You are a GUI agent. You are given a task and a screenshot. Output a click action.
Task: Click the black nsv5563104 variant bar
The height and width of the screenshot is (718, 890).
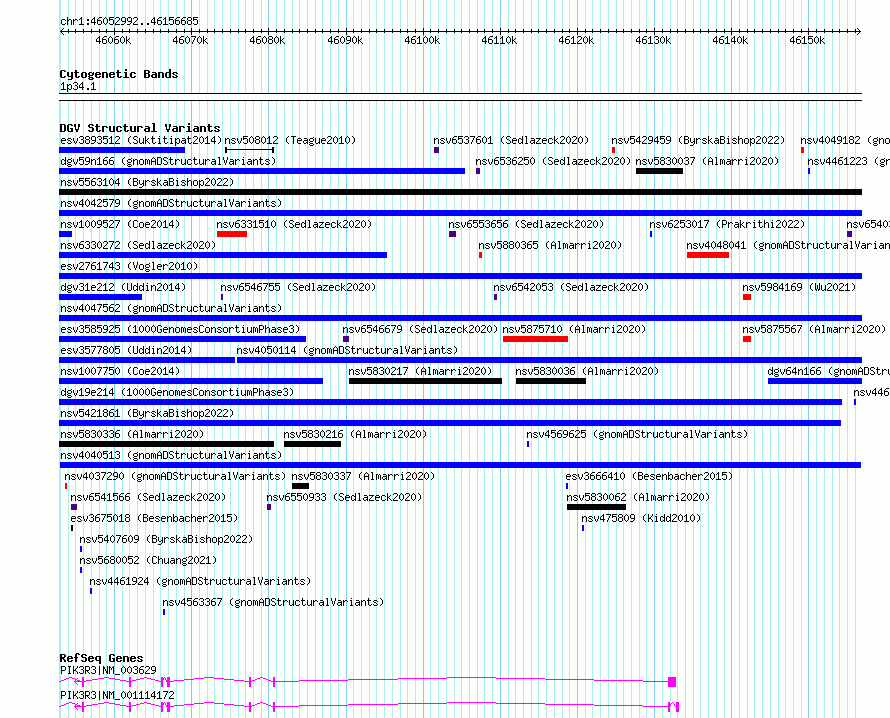(460, 192)
